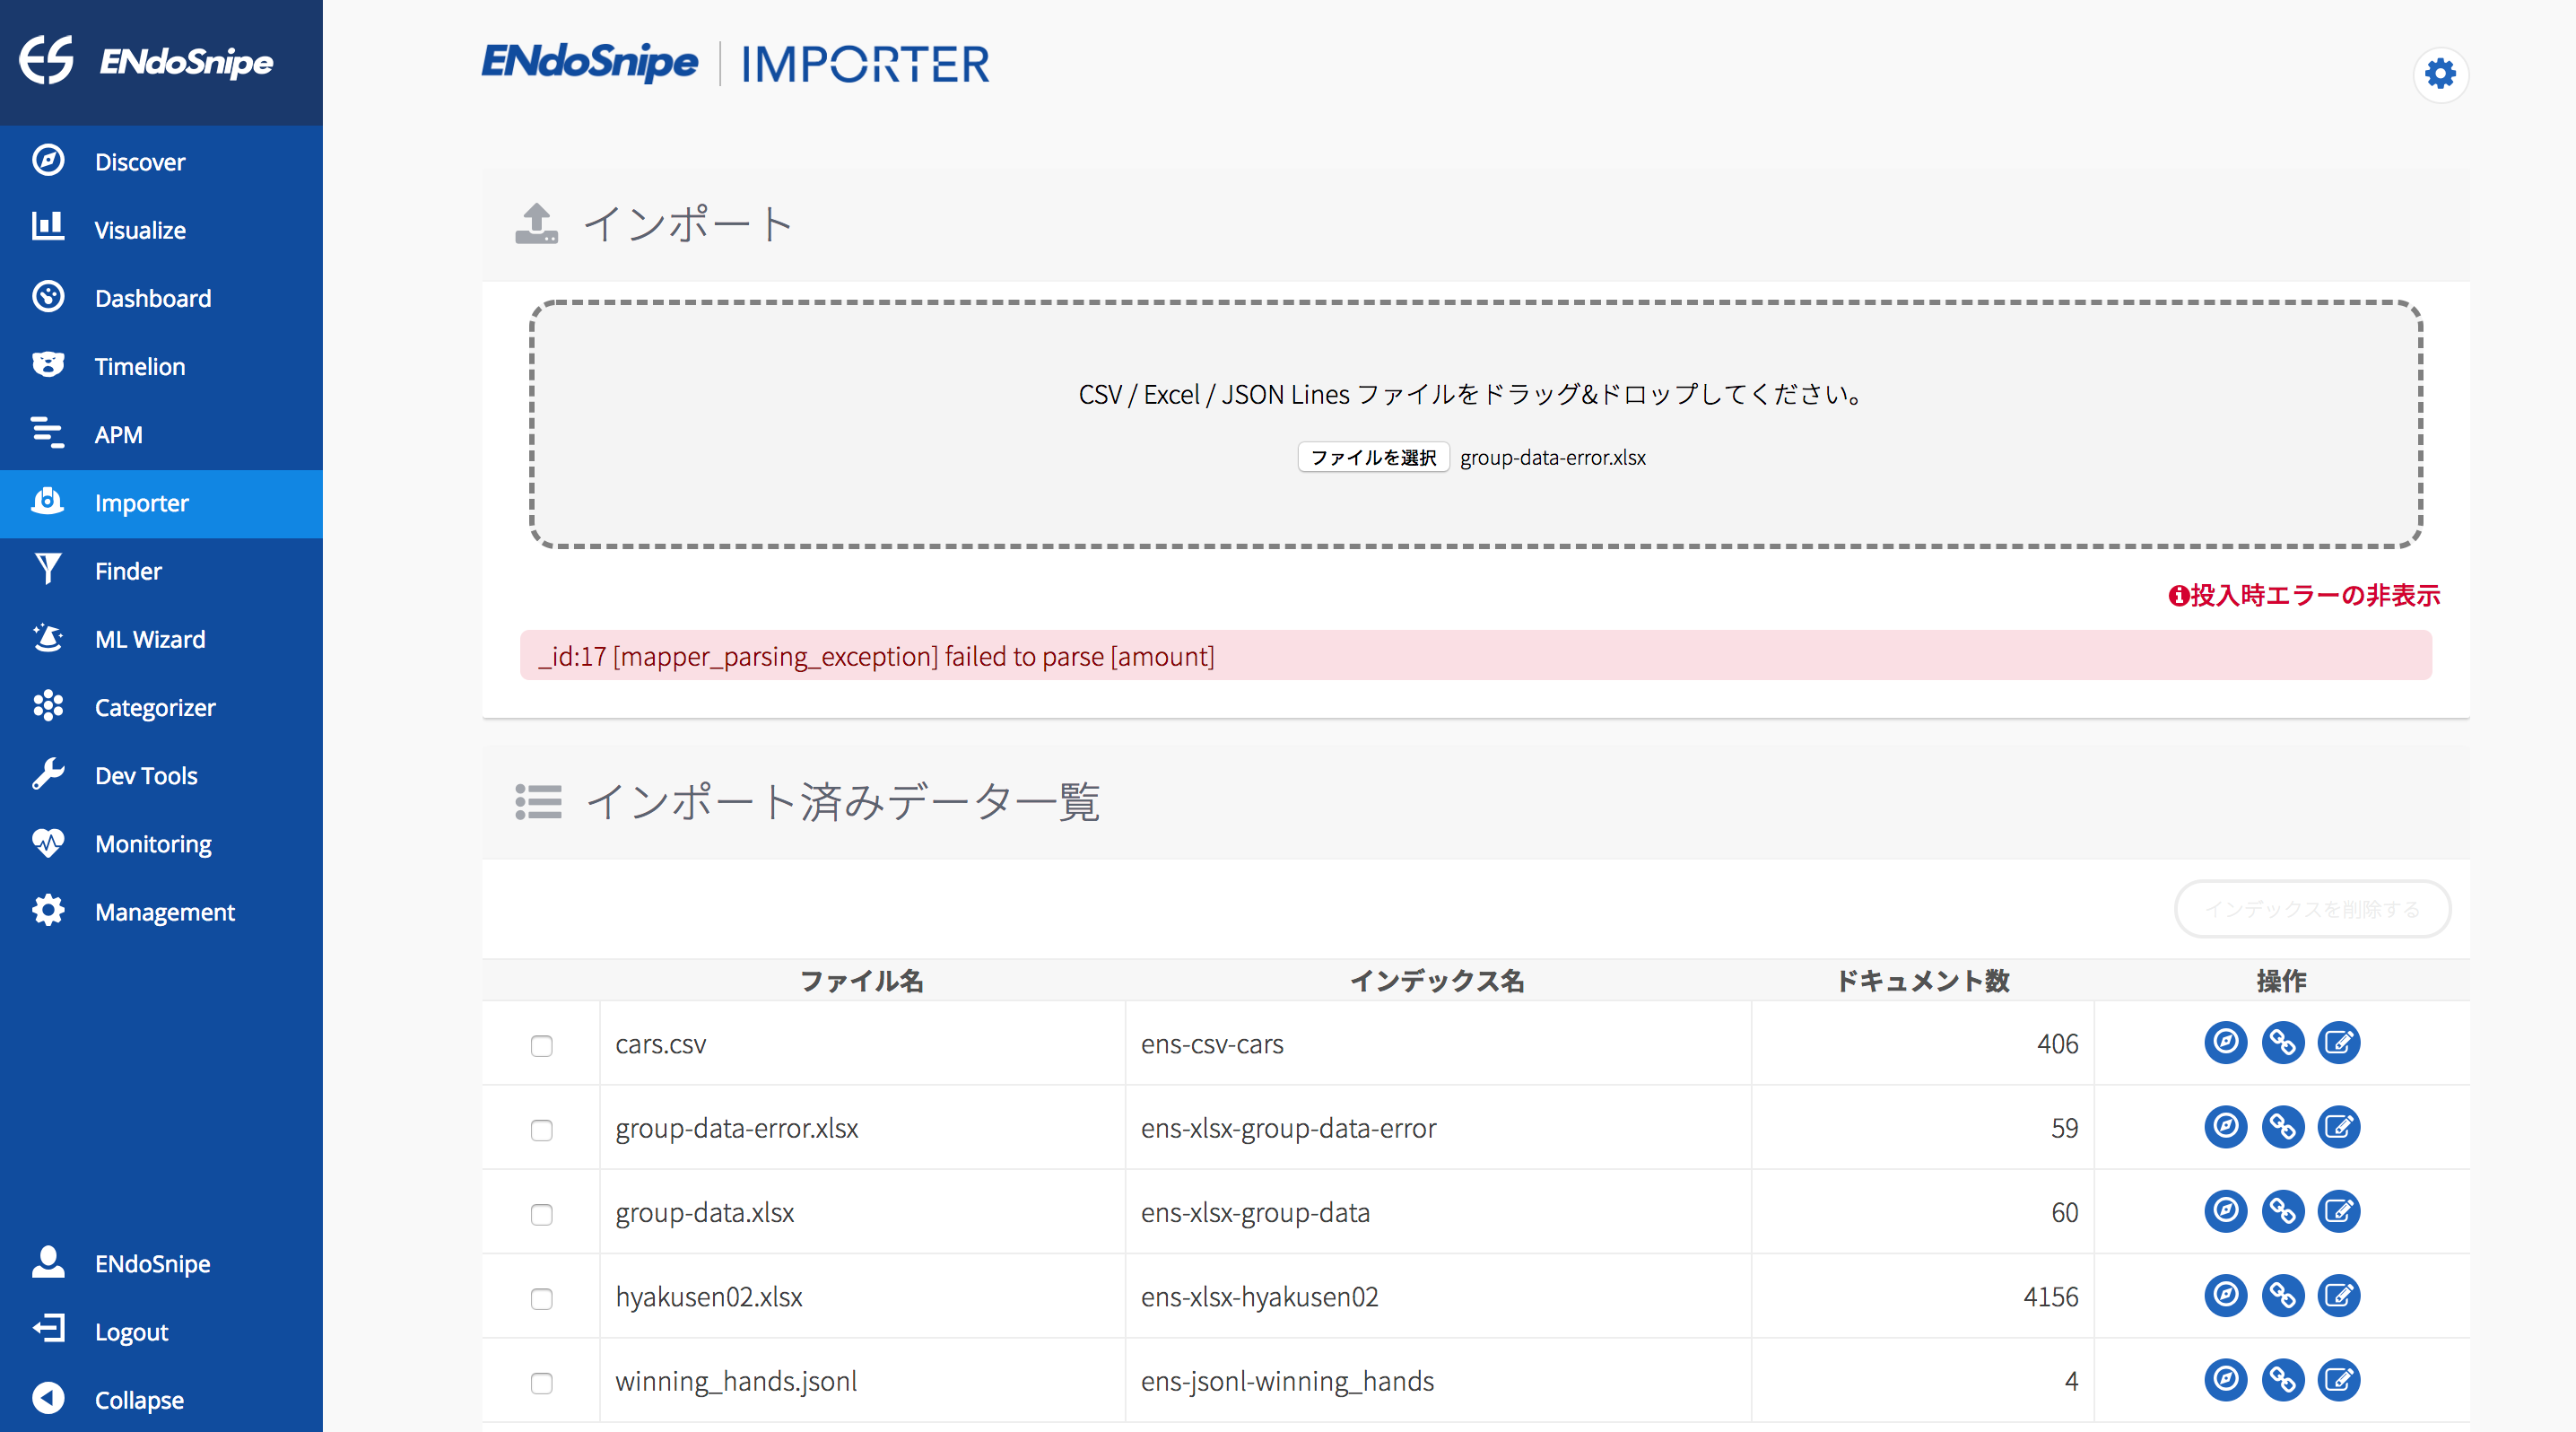
Task: Click the Collapse sidebar arrow icon
Action: point(48,1397)
